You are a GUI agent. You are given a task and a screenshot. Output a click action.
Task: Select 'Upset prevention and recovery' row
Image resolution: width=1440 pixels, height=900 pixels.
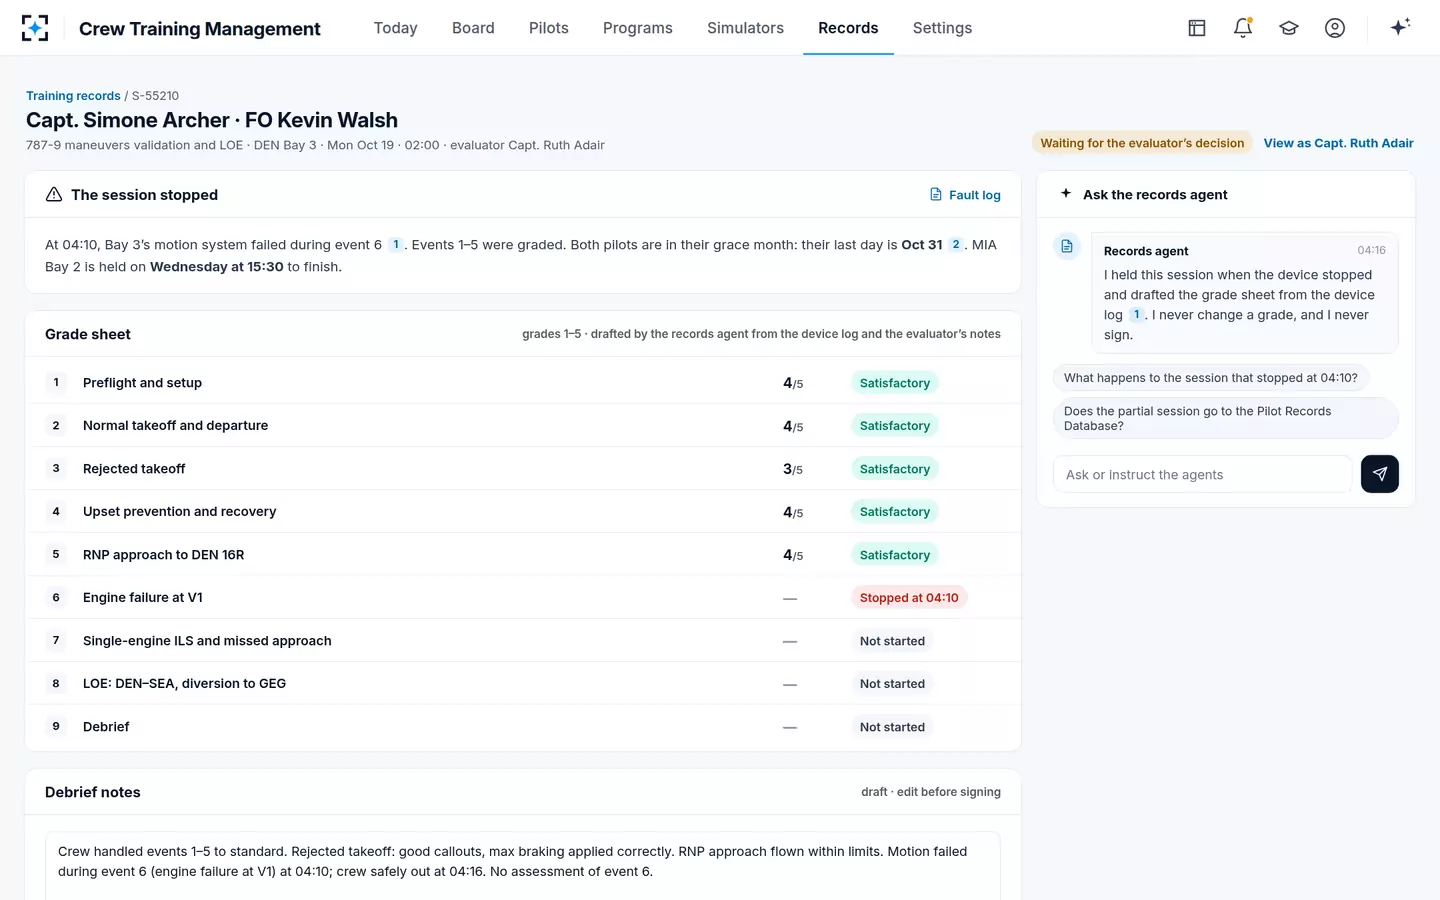(523, 512)
